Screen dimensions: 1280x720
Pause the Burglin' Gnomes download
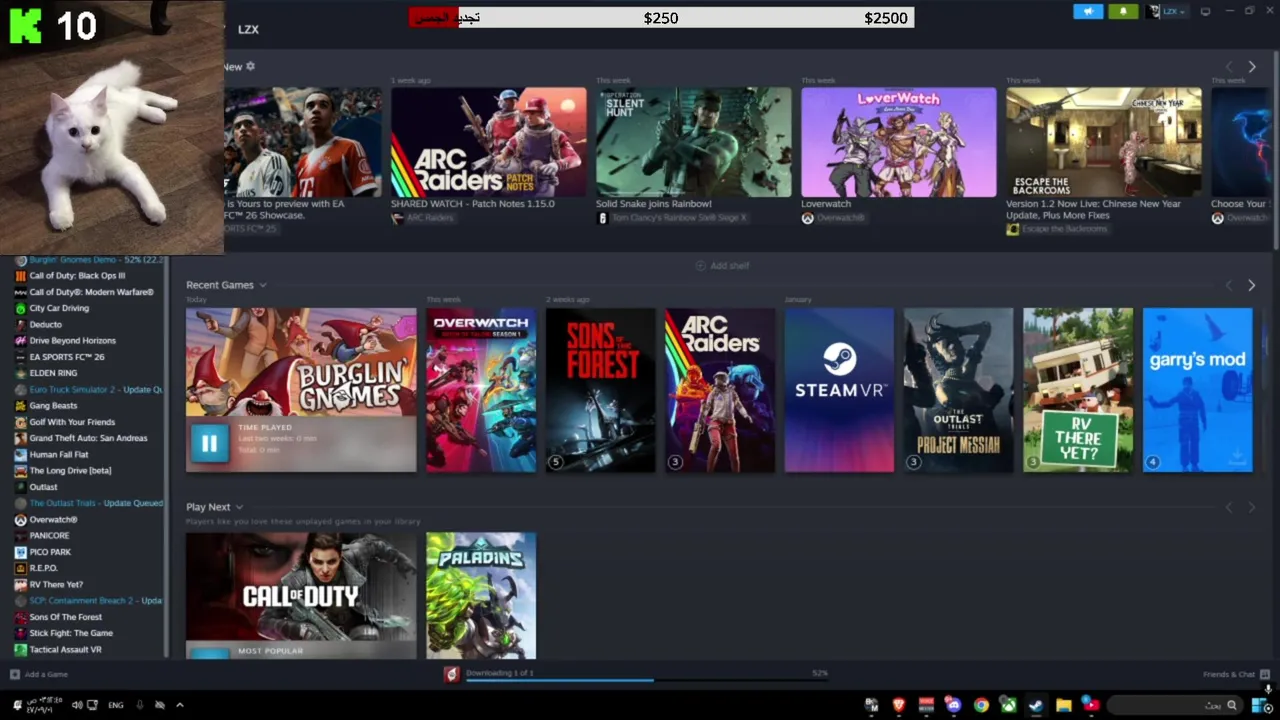click(x=209, y=444)
